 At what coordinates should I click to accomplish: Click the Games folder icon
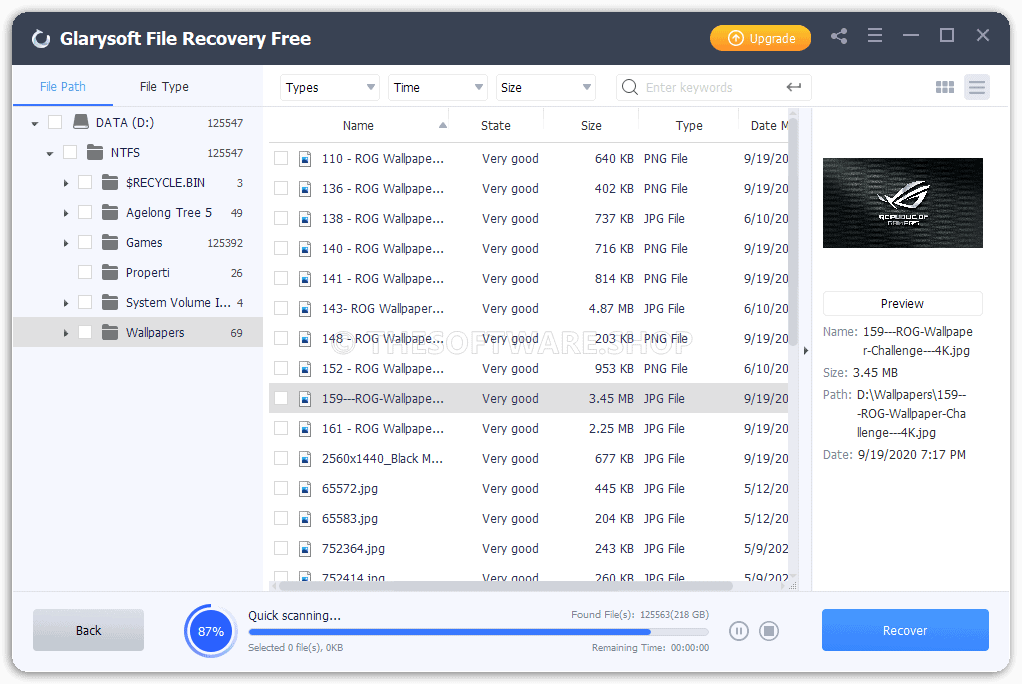[x=110, y=242]
